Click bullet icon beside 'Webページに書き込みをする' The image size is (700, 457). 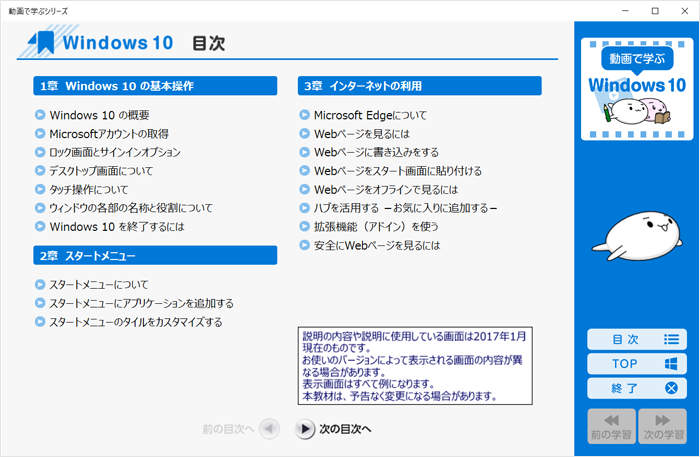coord(304,152)
